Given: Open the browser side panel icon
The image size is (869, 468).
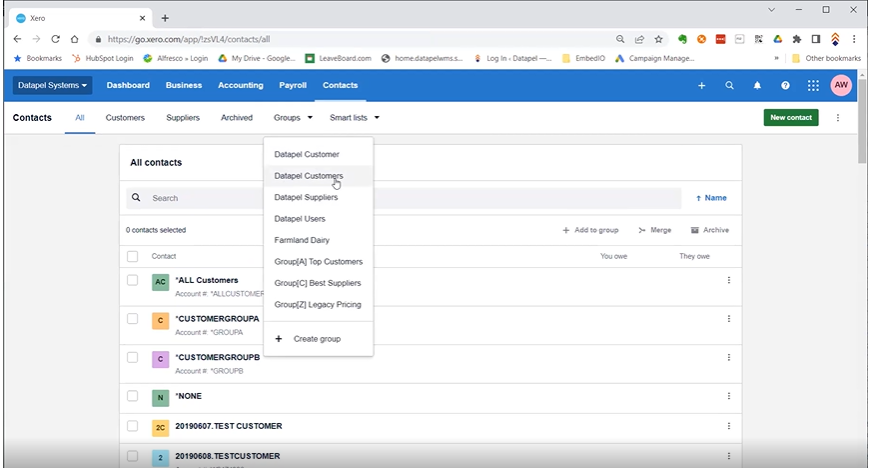Looking at the screenshot, I should tap(816, 39).
